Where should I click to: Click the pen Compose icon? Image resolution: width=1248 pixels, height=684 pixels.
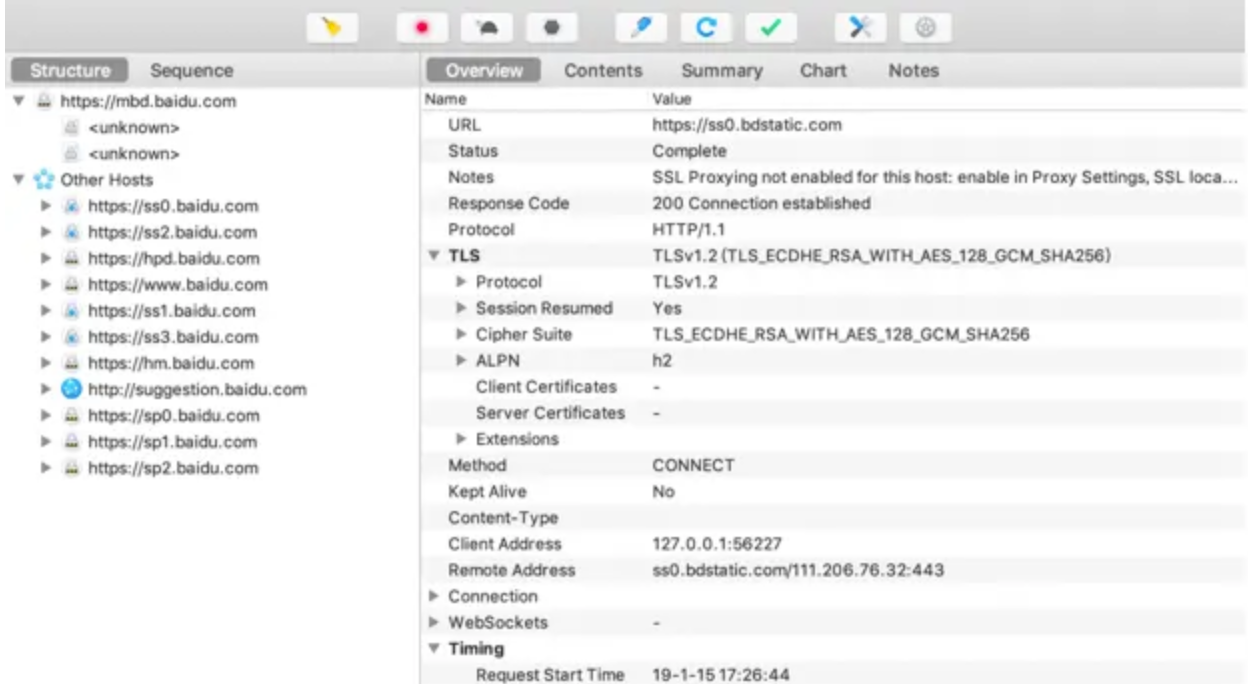tap(642, 27)
